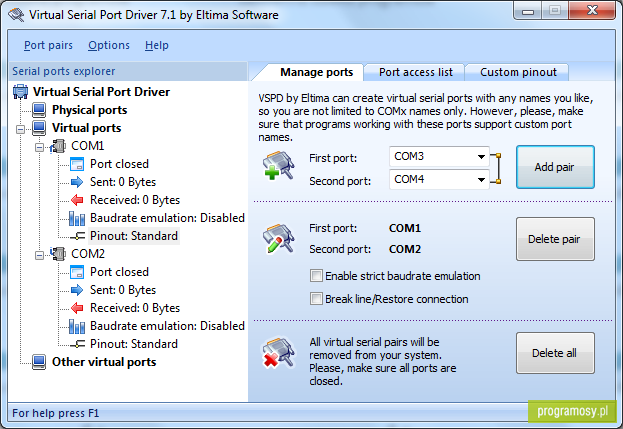Viewport: 623px width, 429px height.
Task: Click COM2 red Received arrow icon
Action: (77, 308)
